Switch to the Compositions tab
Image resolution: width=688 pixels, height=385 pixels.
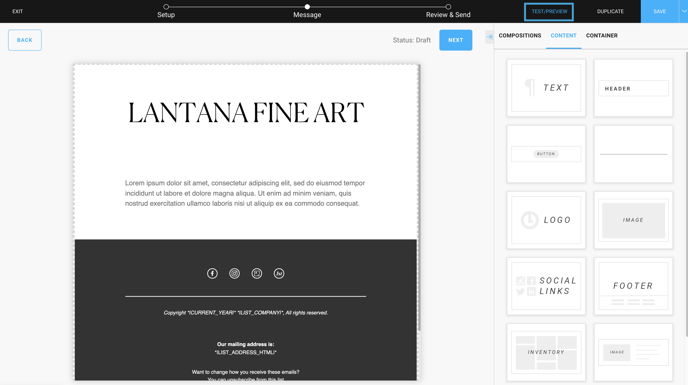pyautogui.click(x=520, y=36)
